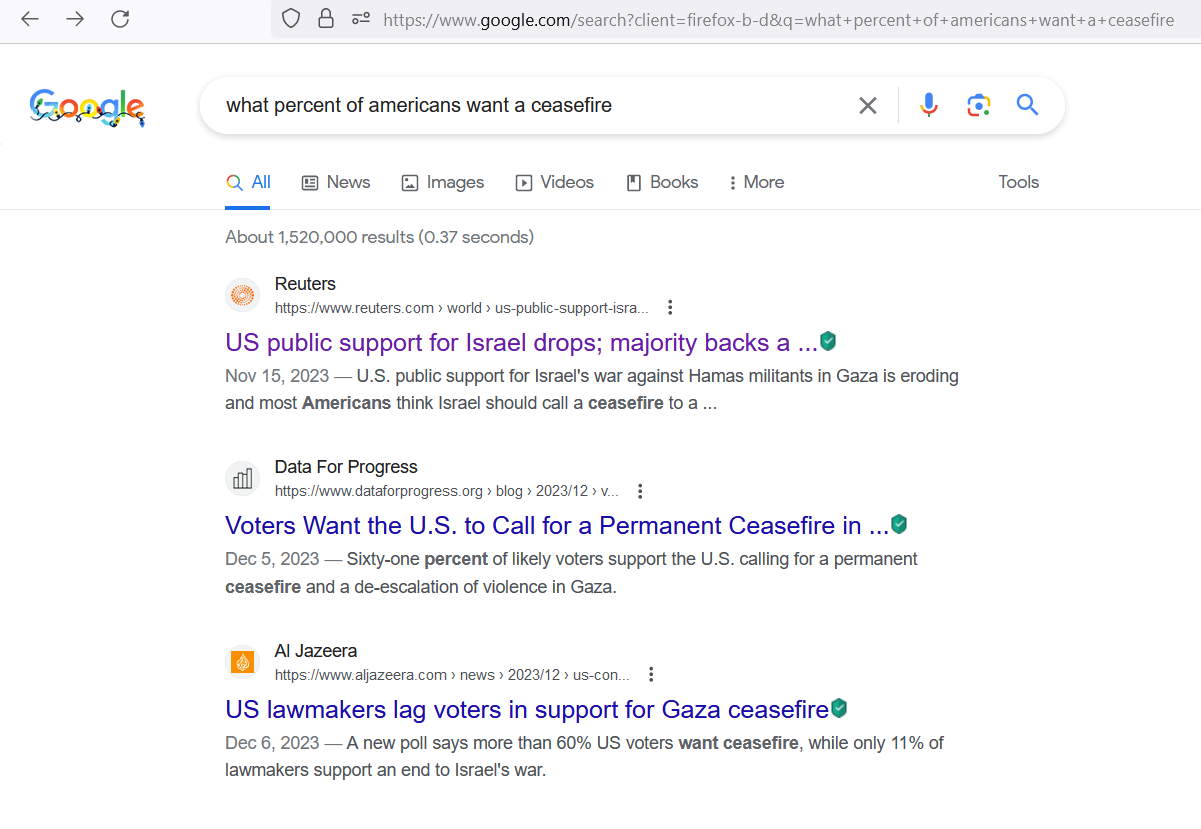Switch to the Books tab
Viewport: 1201px width, 829px height.
662,182
